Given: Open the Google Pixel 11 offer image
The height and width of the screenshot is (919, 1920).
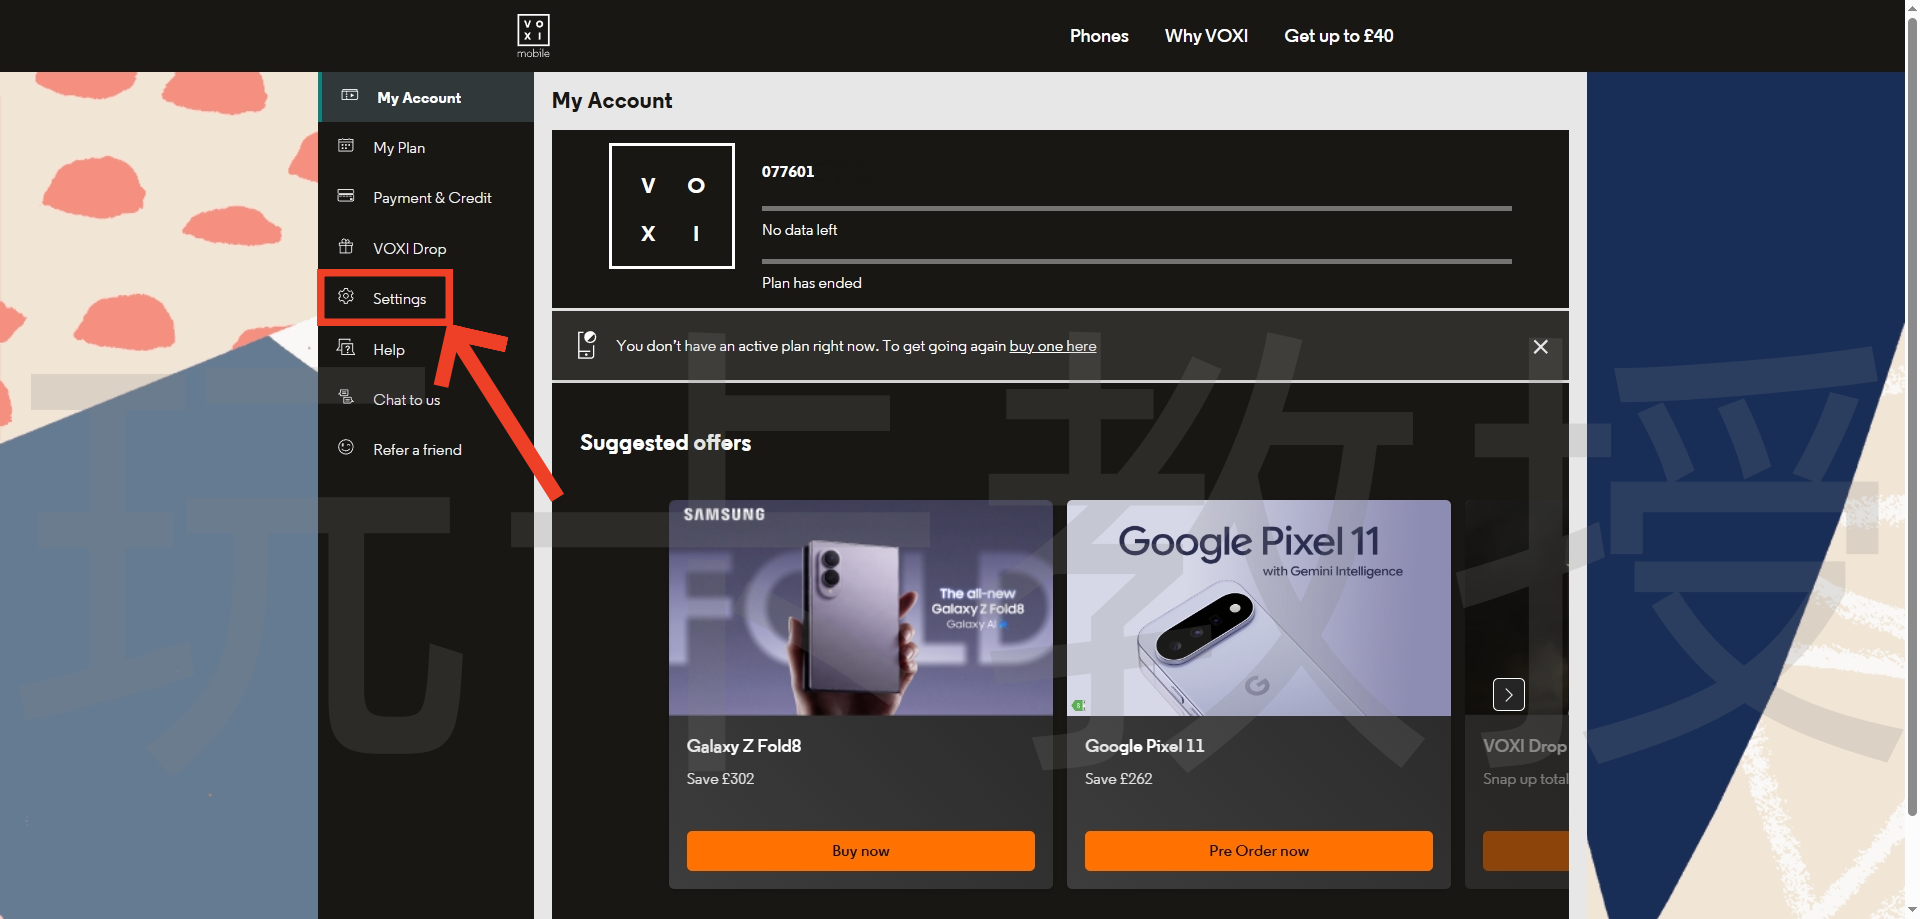Looking at the screenshot, I should tap(1258, 608).
